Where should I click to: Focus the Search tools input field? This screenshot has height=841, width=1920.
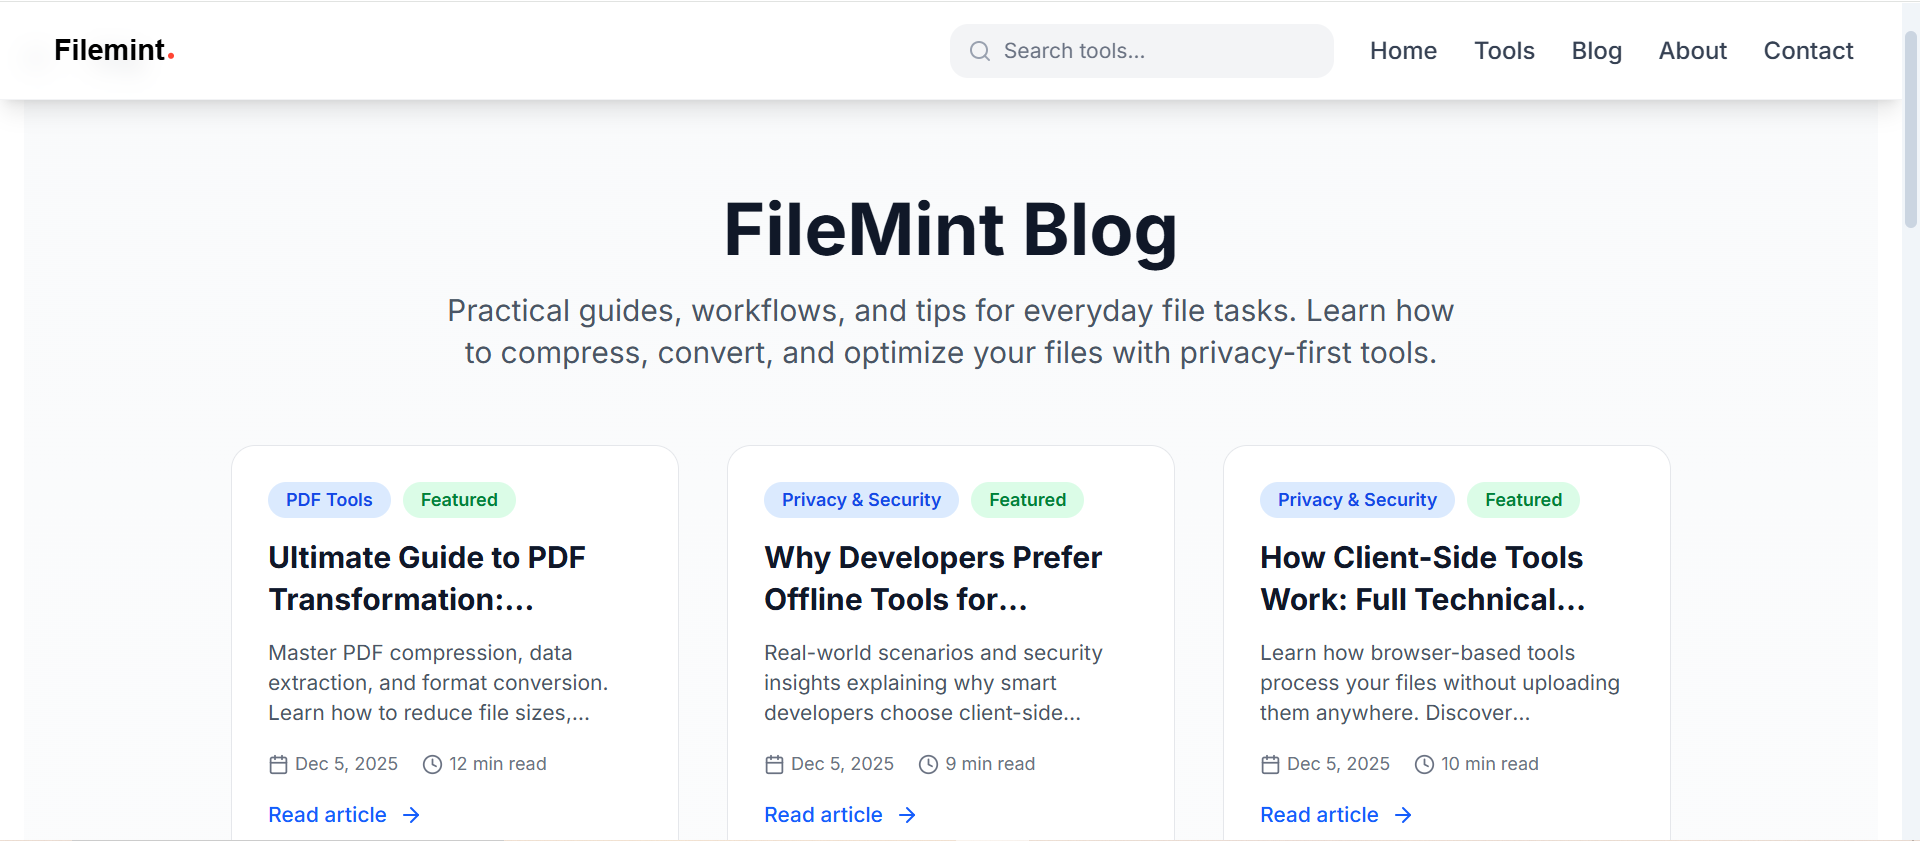coord(1141,51)
